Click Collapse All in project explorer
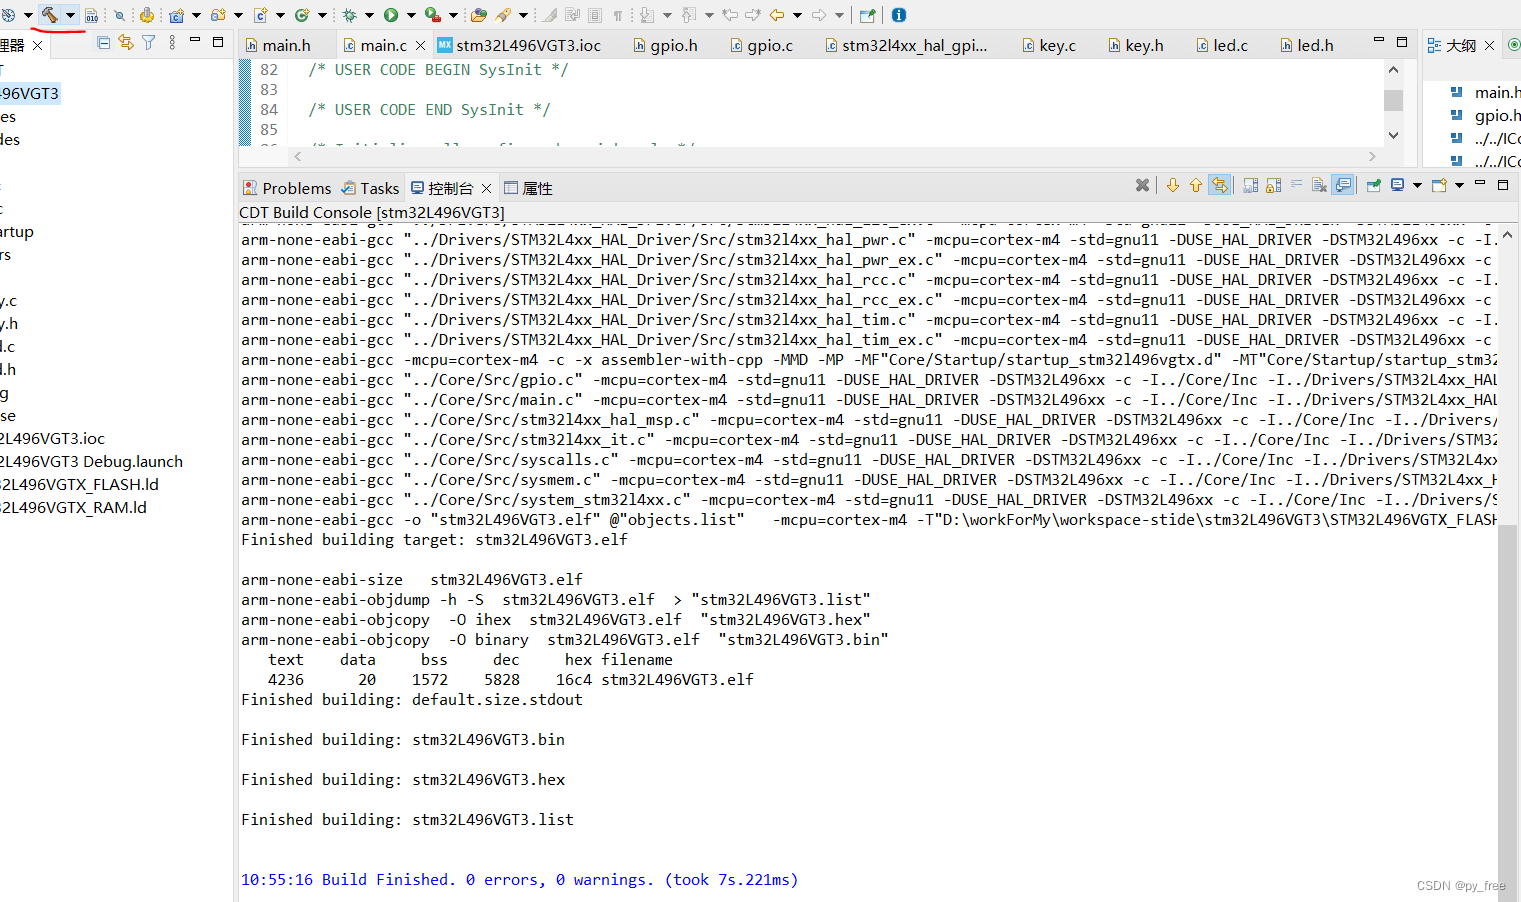The height and width of the screenshot is (902, 1521). [103, 42]
